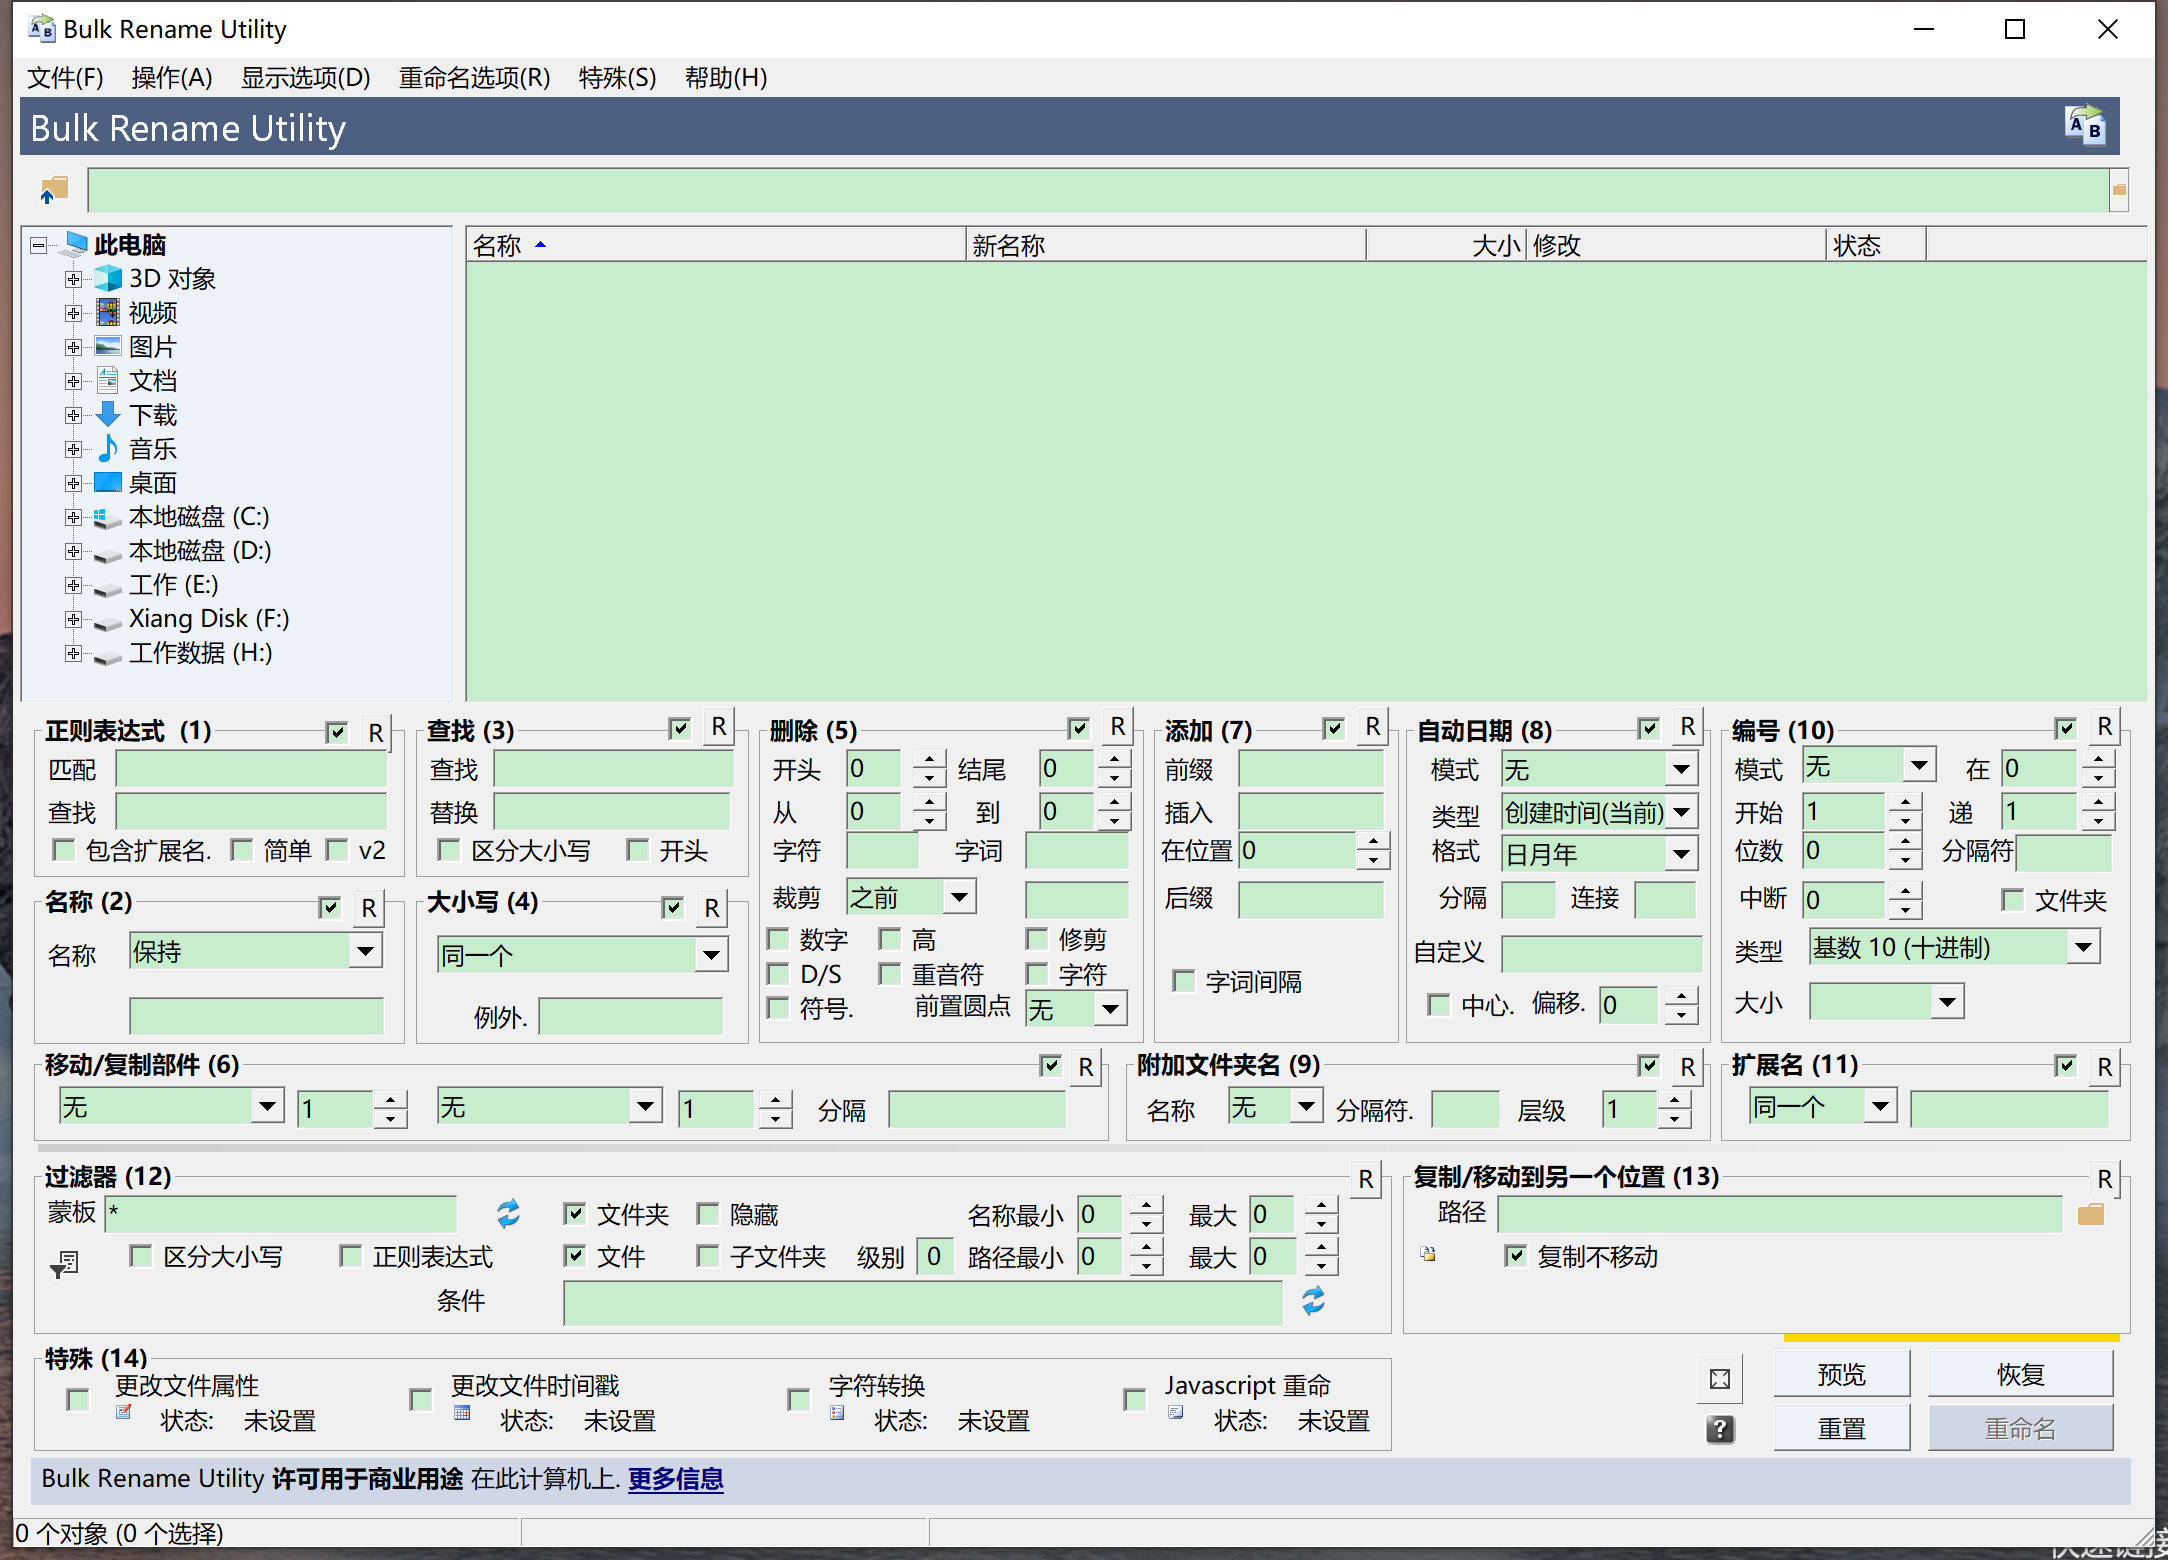Open the 自动日期 类型 创建时间(当前) dropdown
This screenshot has width=2168, height=1560.
coord(1682,812)
